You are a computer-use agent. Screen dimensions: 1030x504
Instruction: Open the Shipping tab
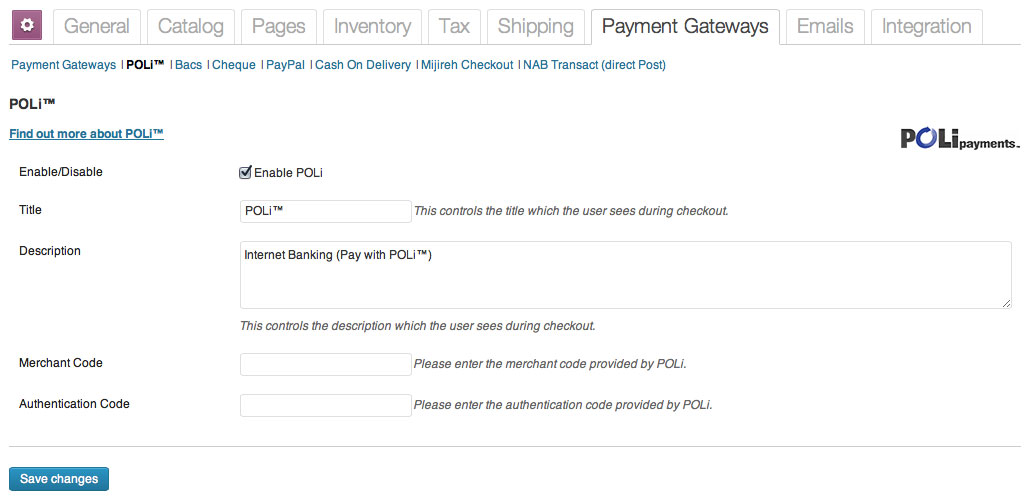click(x=535, y=27)
